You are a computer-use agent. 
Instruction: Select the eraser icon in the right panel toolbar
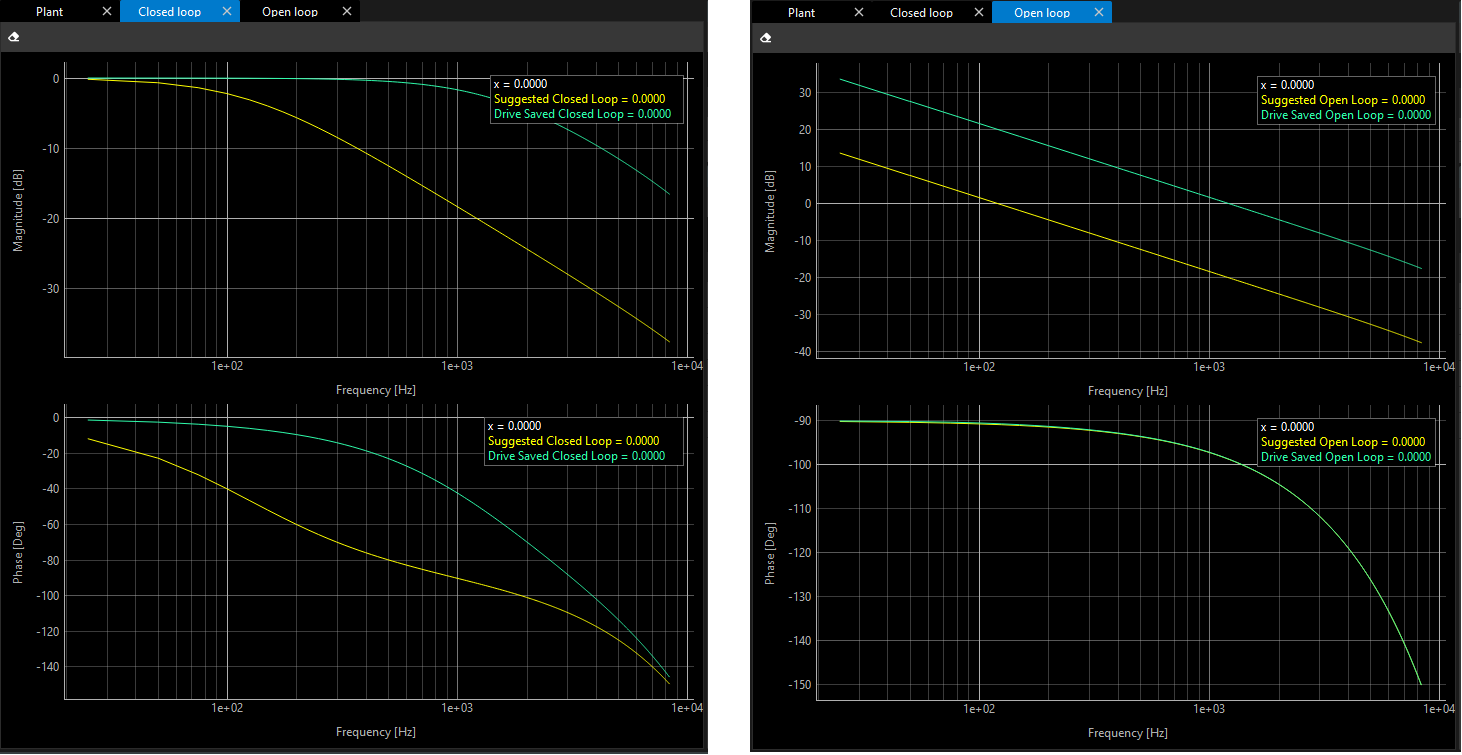pyautogui.click(x=765, y=36)
